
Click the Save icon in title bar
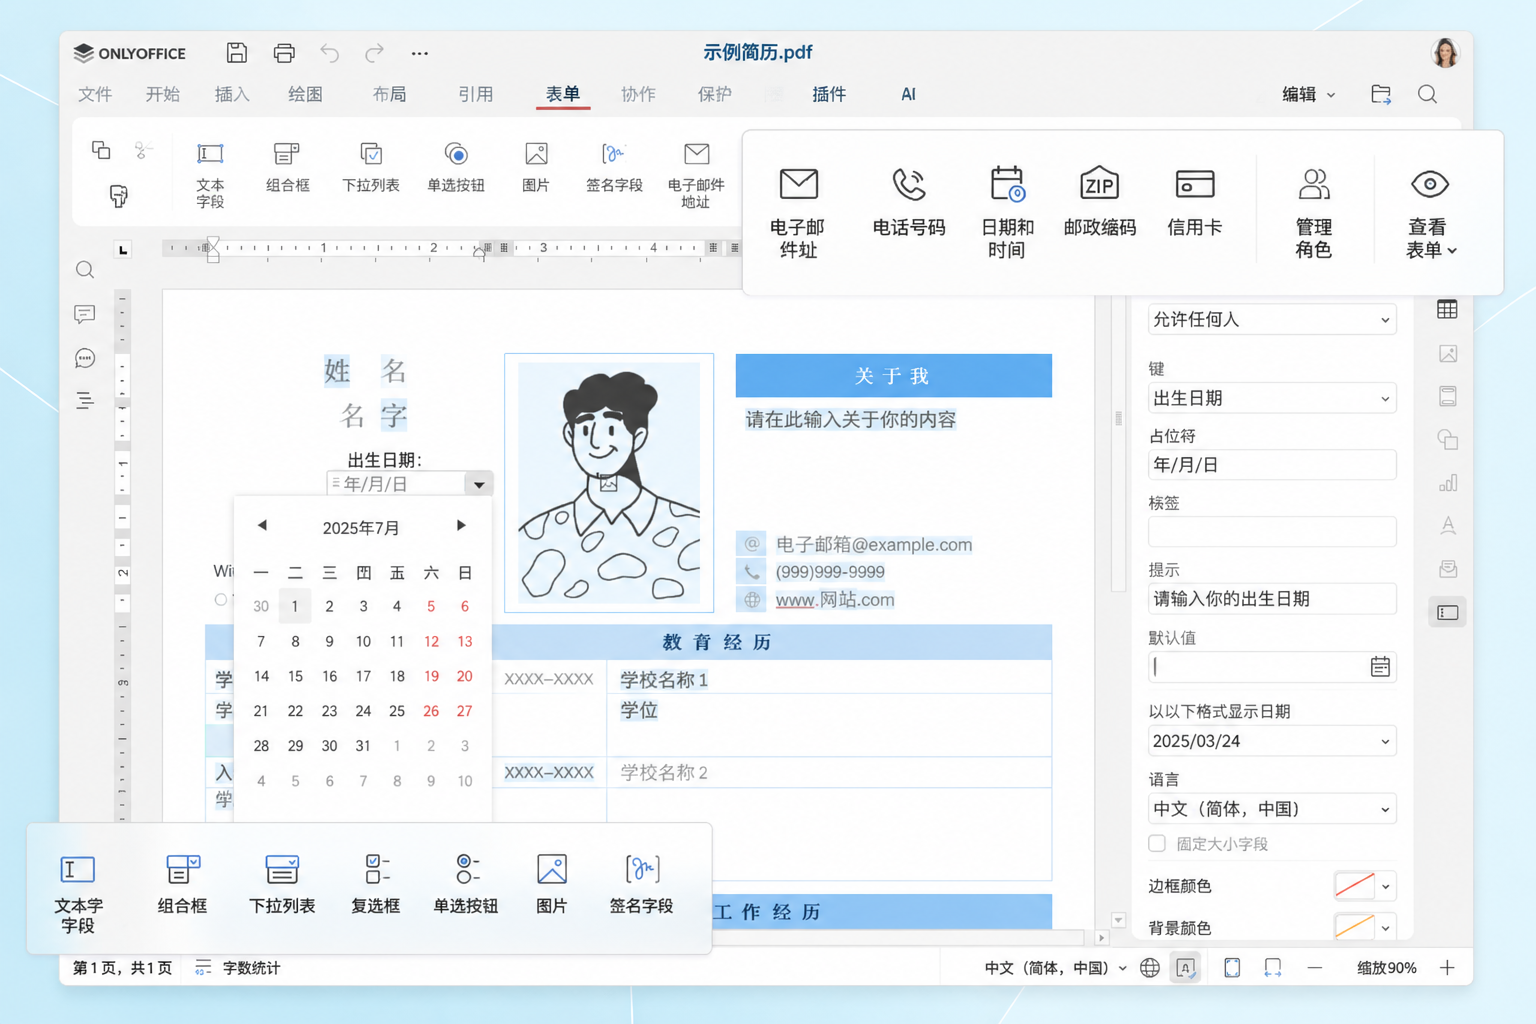pos(237,53)
